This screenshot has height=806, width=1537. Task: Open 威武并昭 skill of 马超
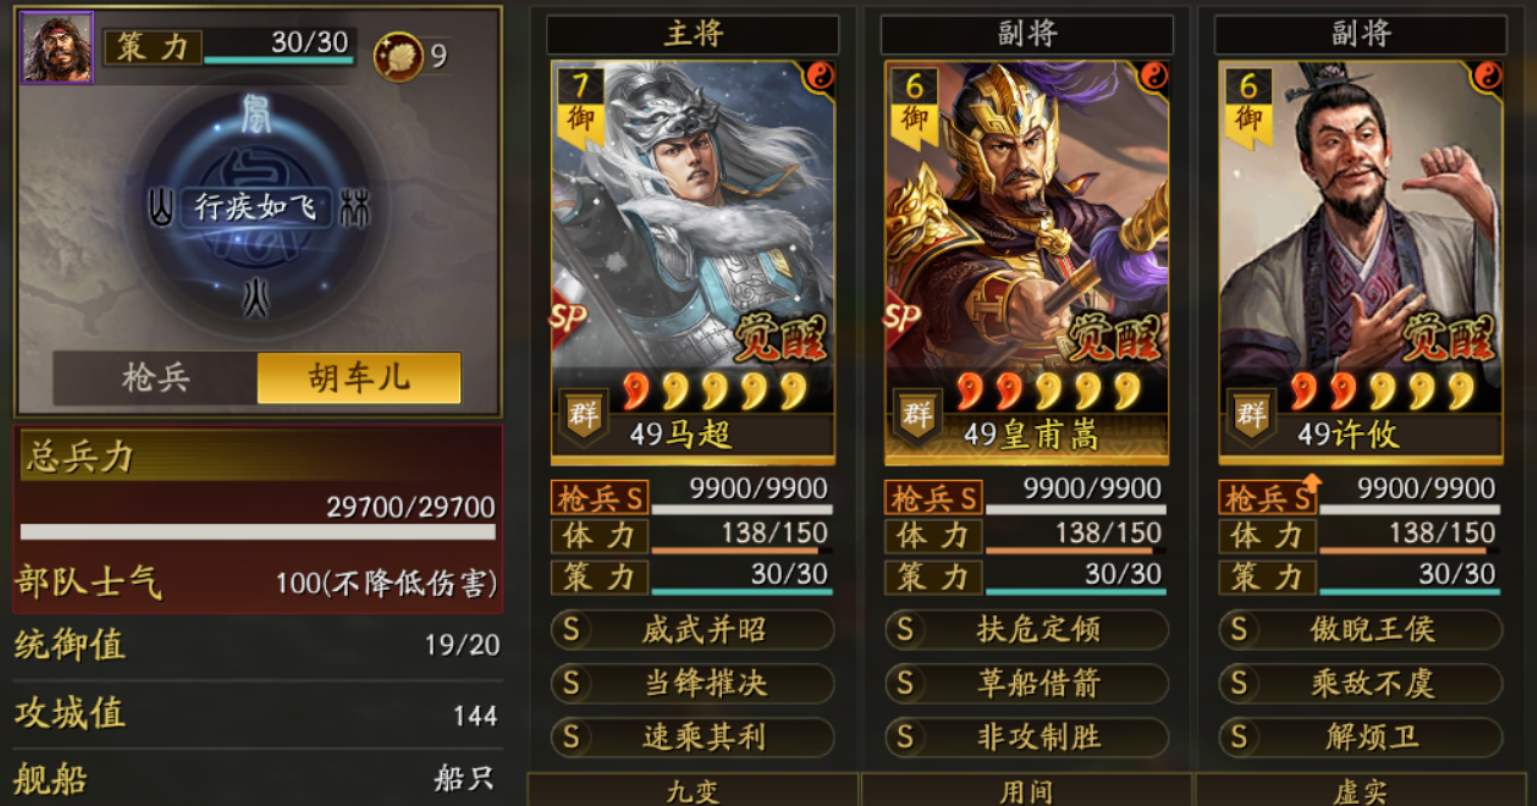click(693, 629)
